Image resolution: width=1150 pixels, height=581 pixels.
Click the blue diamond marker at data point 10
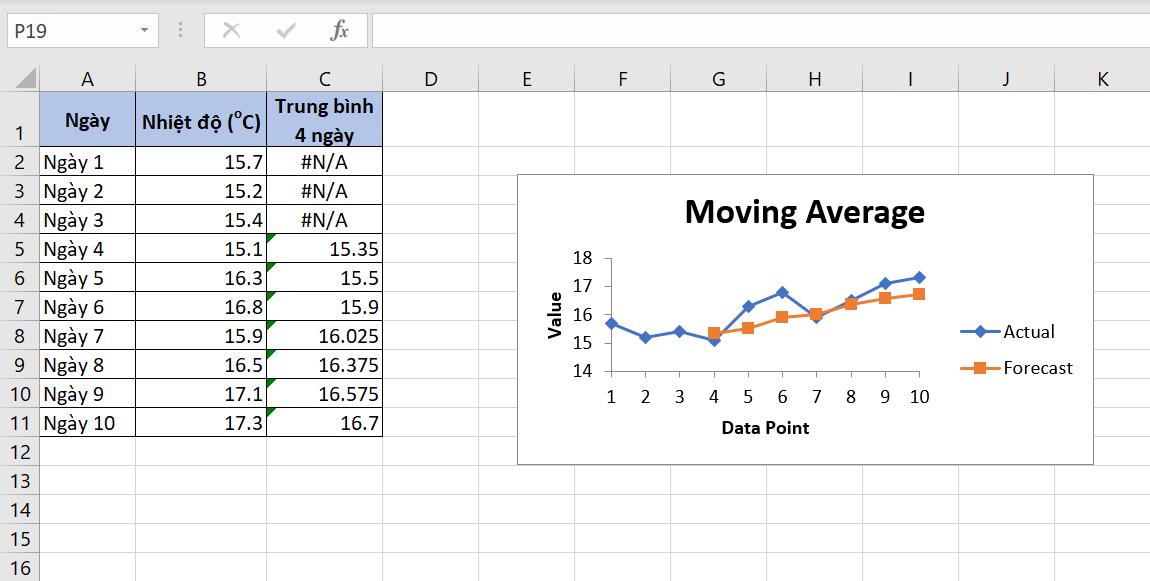(x=919, y=276)
